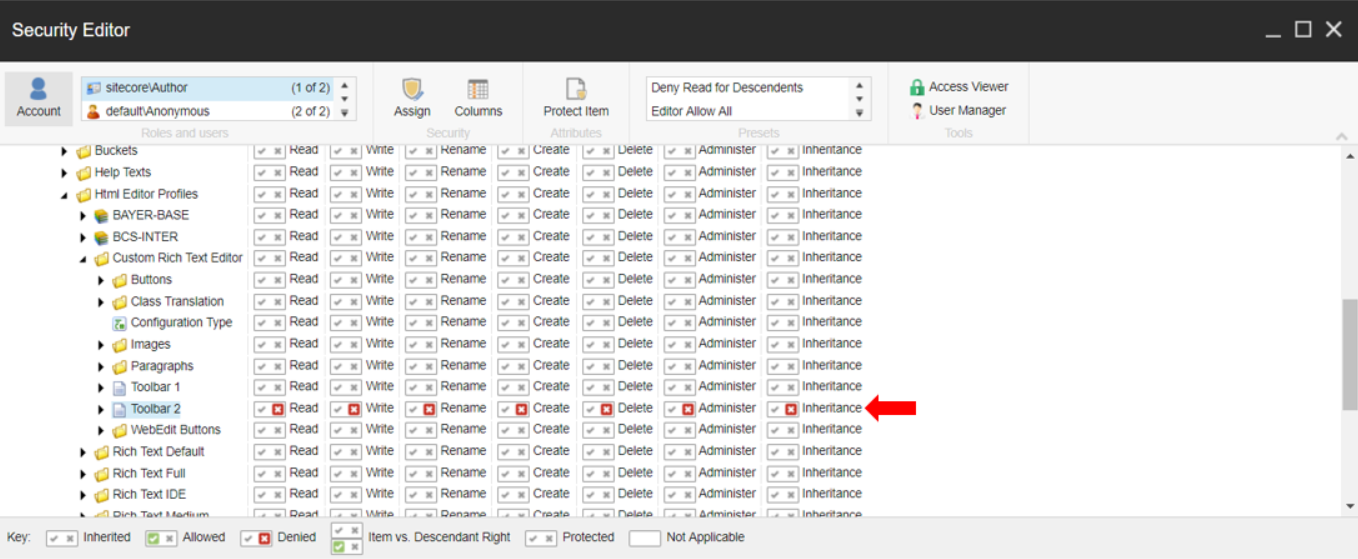Toggle Inheritance right for Toolbar 2
Screen dimensions: 1358x559
click(791, 409)
